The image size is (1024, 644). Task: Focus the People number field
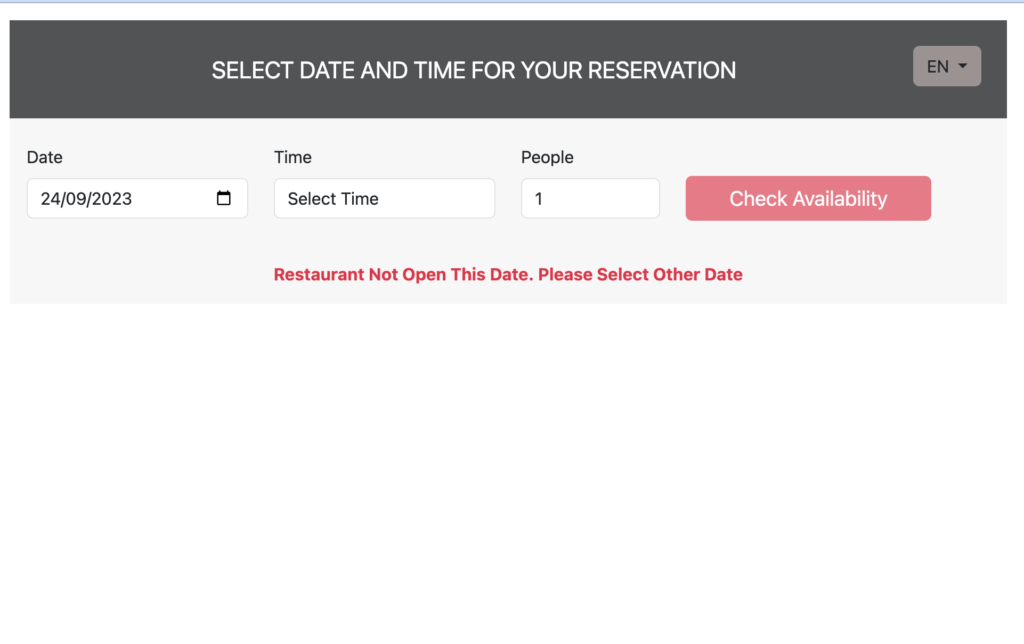tap(590, 198)
